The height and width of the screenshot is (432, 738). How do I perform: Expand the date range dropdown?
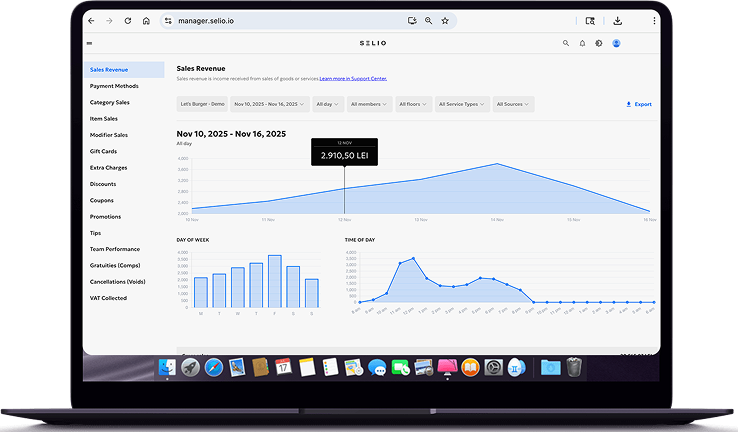[270, 104]
